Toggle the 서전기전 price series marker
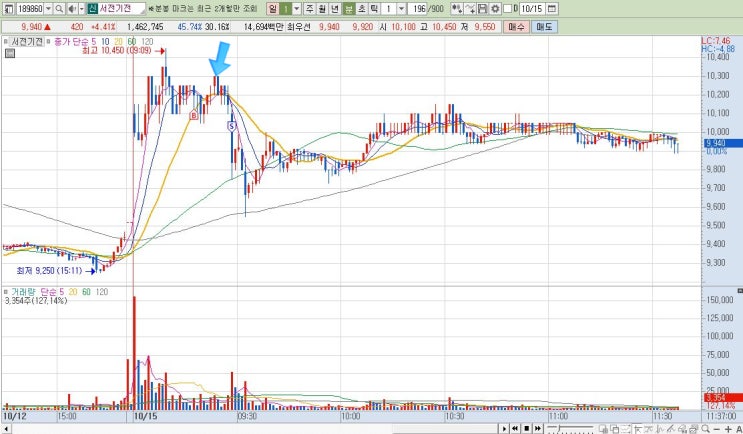743x434 pixels. pyautogui.click(x=6, y=42)
